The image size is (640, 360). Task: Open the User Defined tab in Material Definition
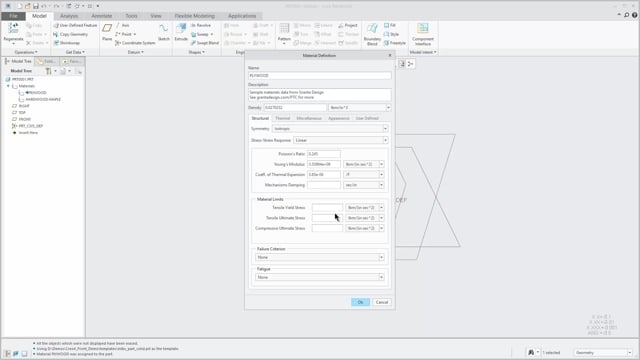[x=367, y=118]
